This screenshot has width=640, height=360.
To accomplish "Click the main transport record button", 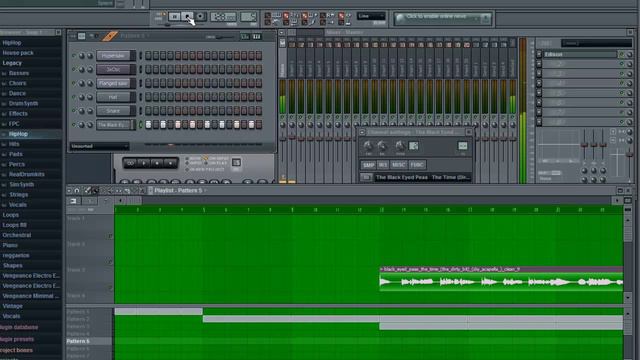I will (200, 16).
